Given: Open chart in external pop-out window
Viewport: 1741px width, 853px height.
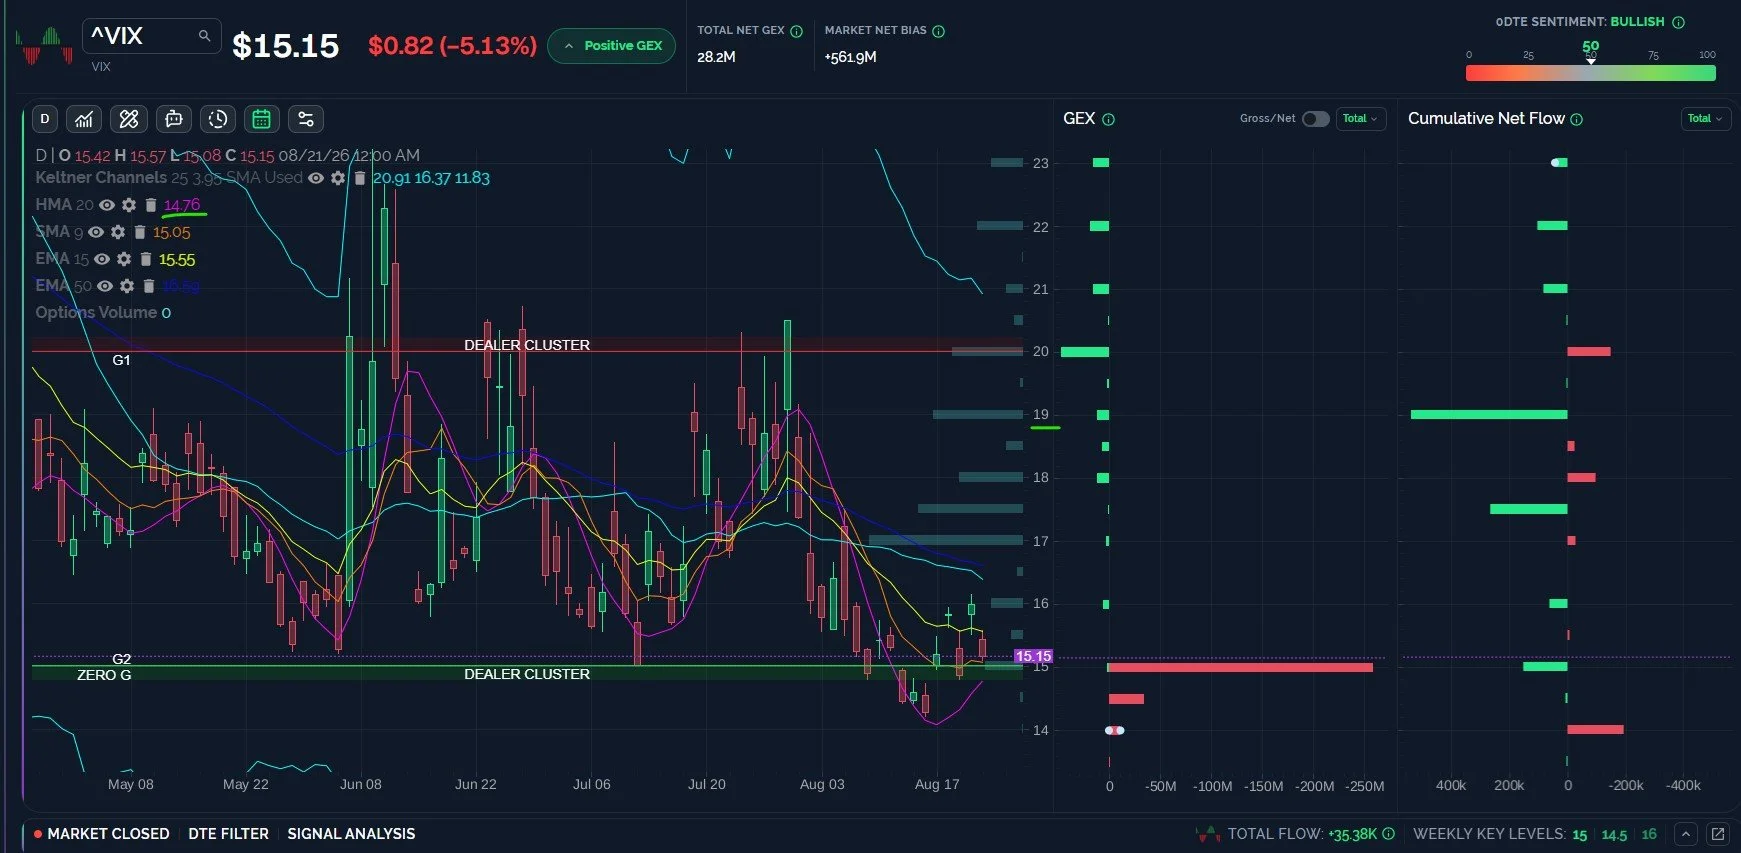Looking at the screenshot, I should 1718,834.
